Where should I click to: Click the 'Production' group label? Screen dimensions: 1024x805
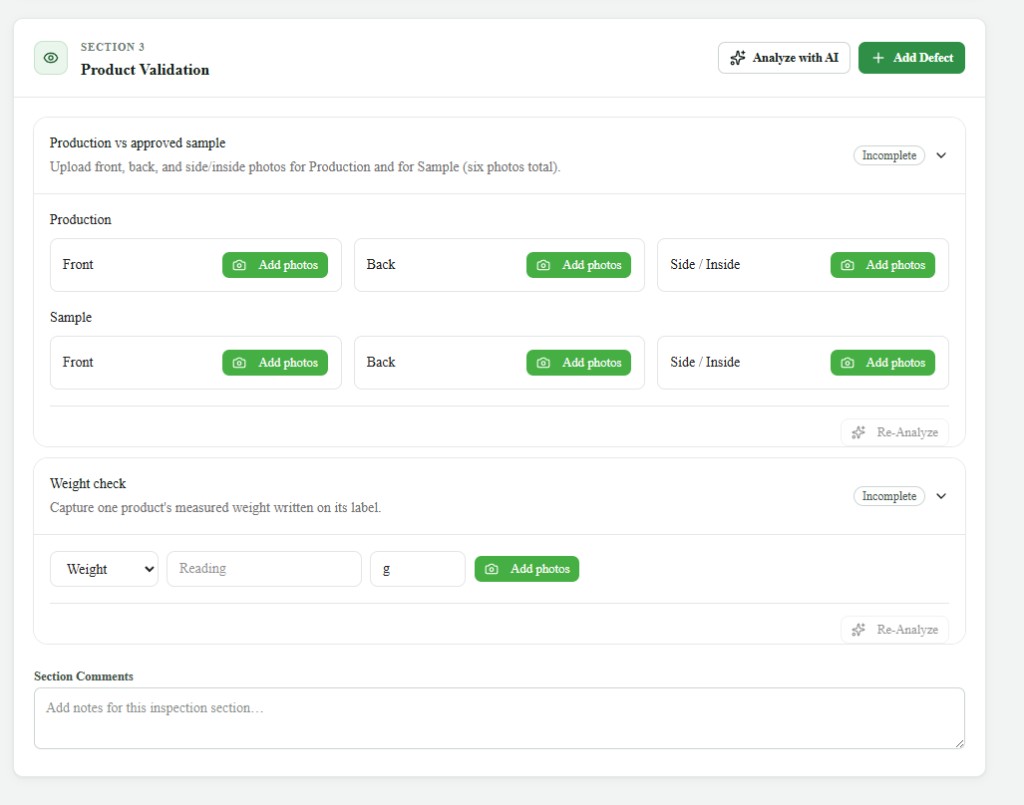pos(80,220)
